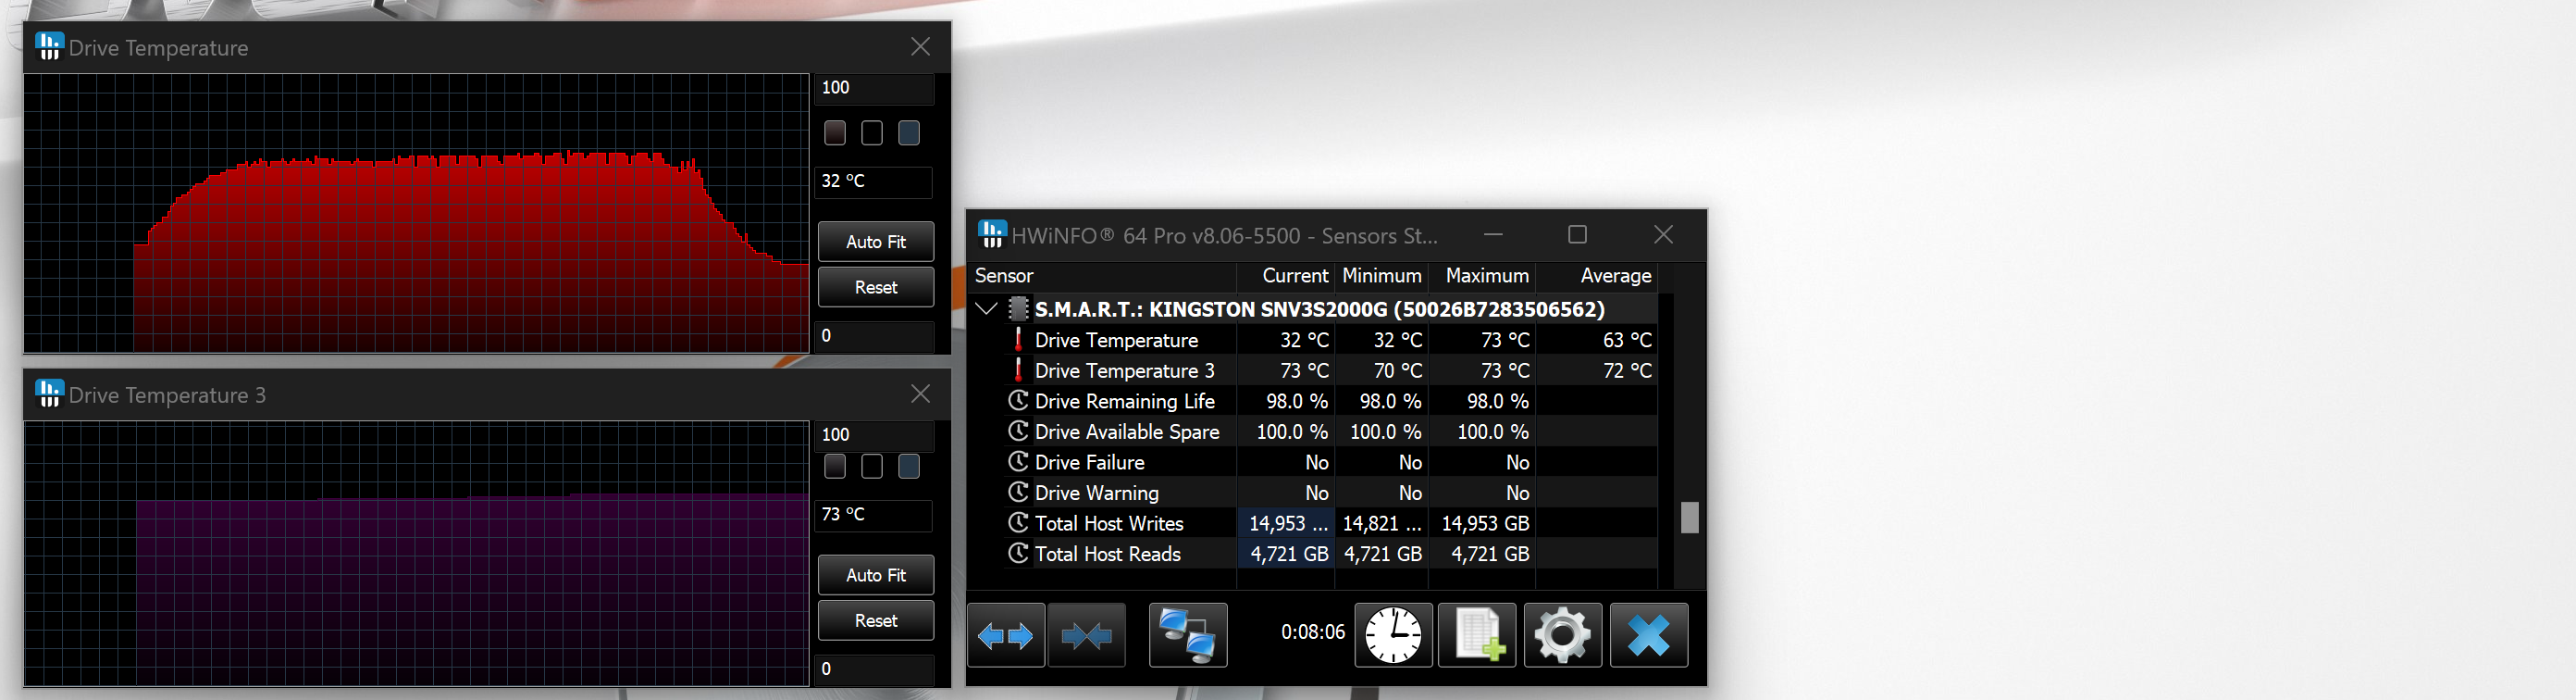
Task: Click clock icon beside Total Host Reads
Action: (x=1018, y=553)
